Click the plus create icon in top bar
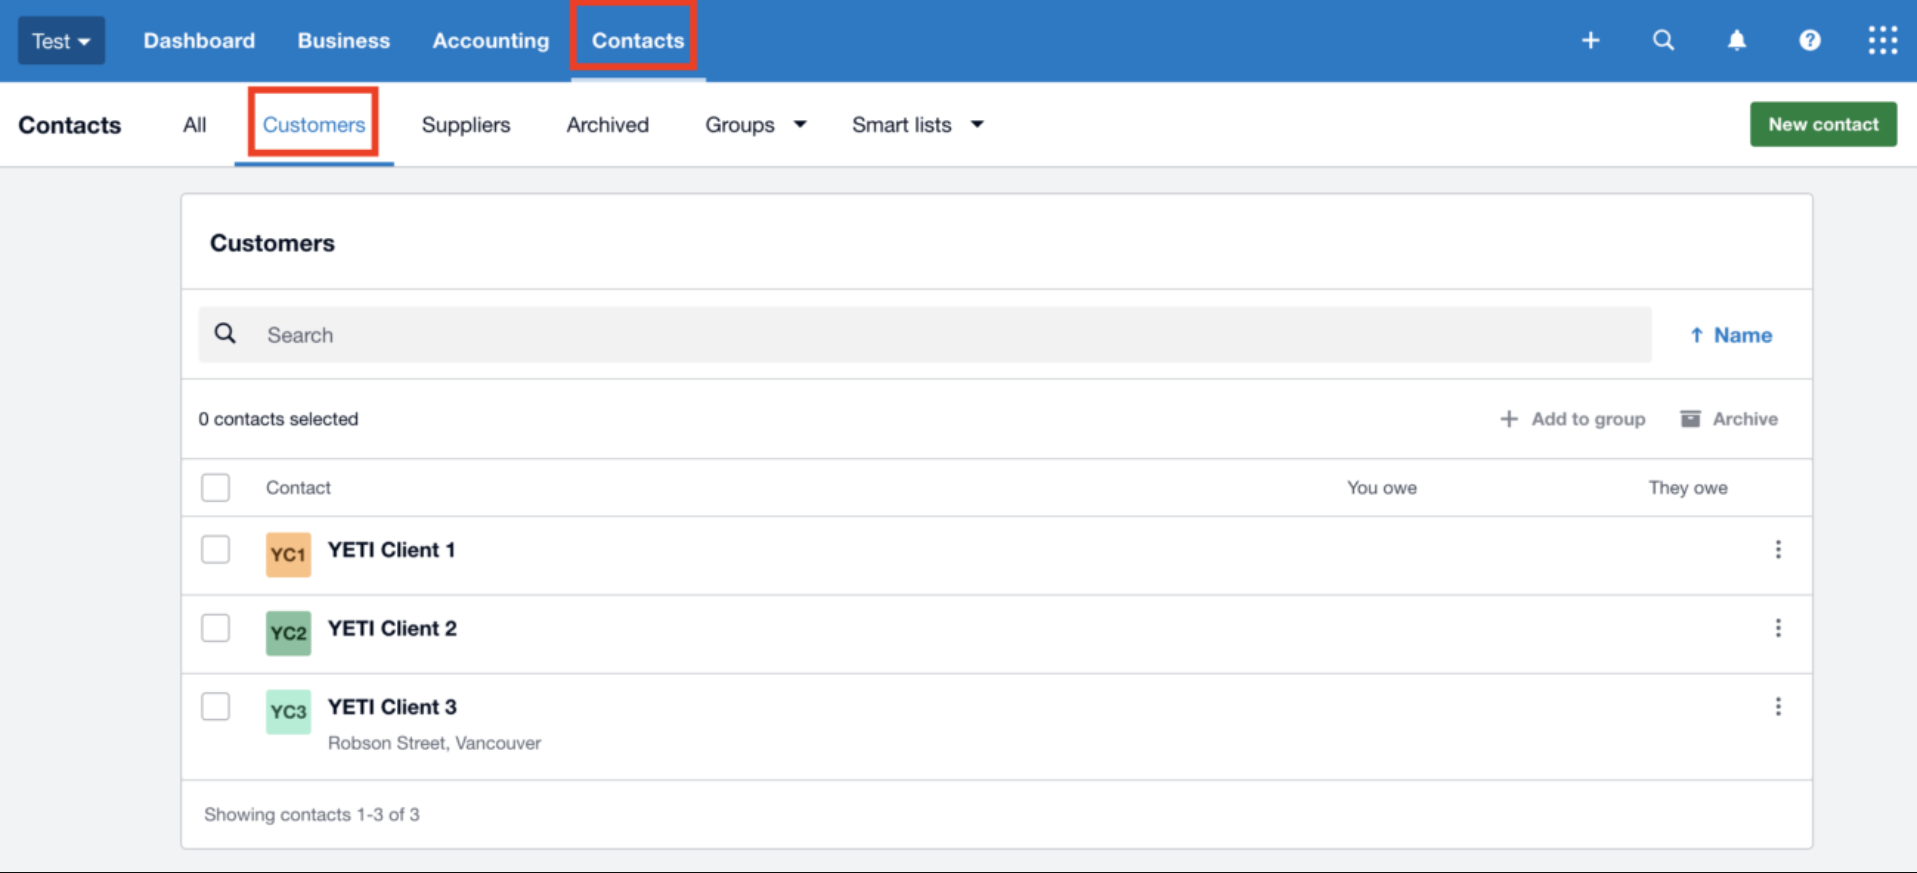This screenshot has width=1917, height=873. (x=1590, y=40)
